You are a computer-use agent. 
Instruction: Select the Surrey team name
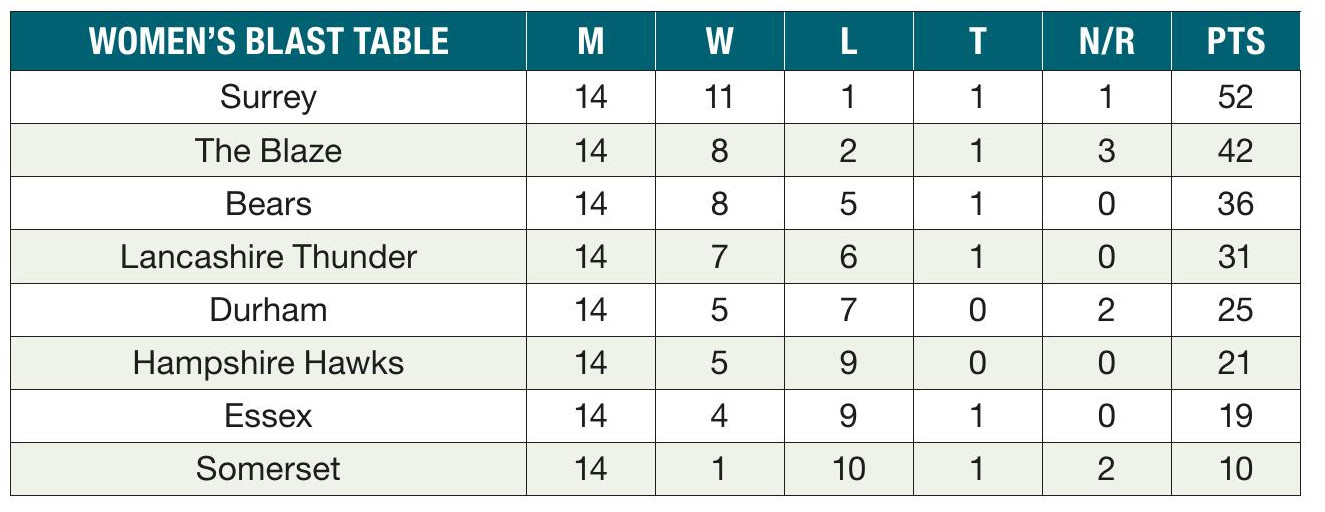tap(268, 98)
